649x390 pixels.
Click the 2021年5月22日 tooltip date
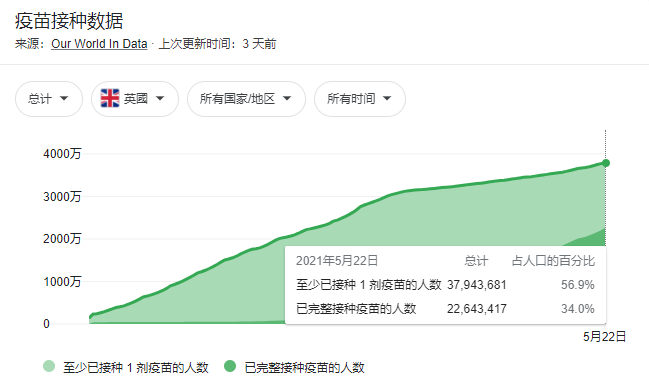(337, 261)
